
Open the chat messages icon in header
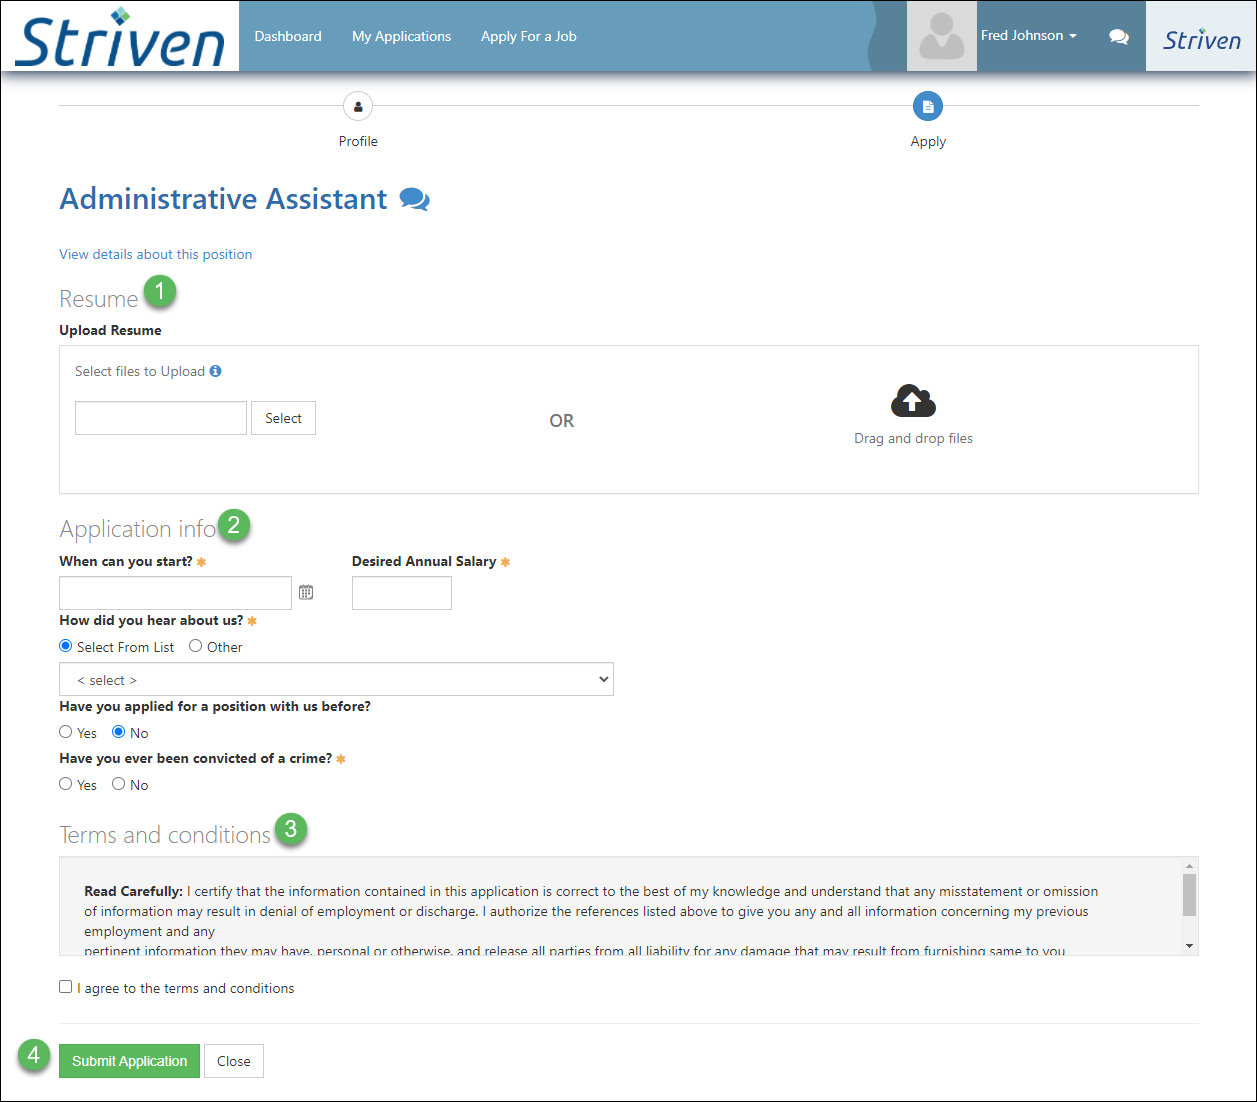point(1119,36)
